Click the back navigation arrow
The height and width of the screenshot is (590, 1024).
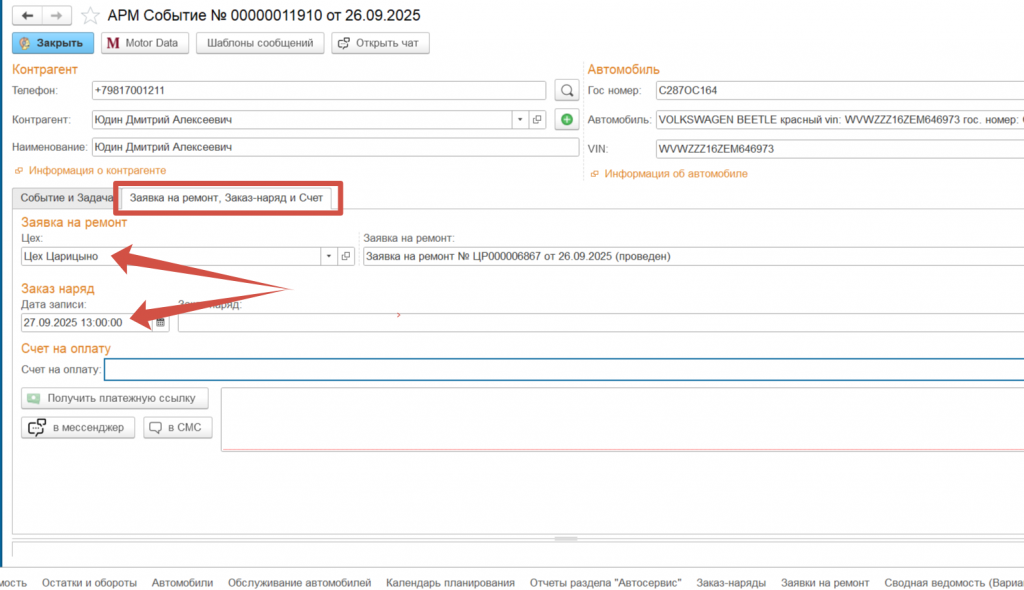27,15
